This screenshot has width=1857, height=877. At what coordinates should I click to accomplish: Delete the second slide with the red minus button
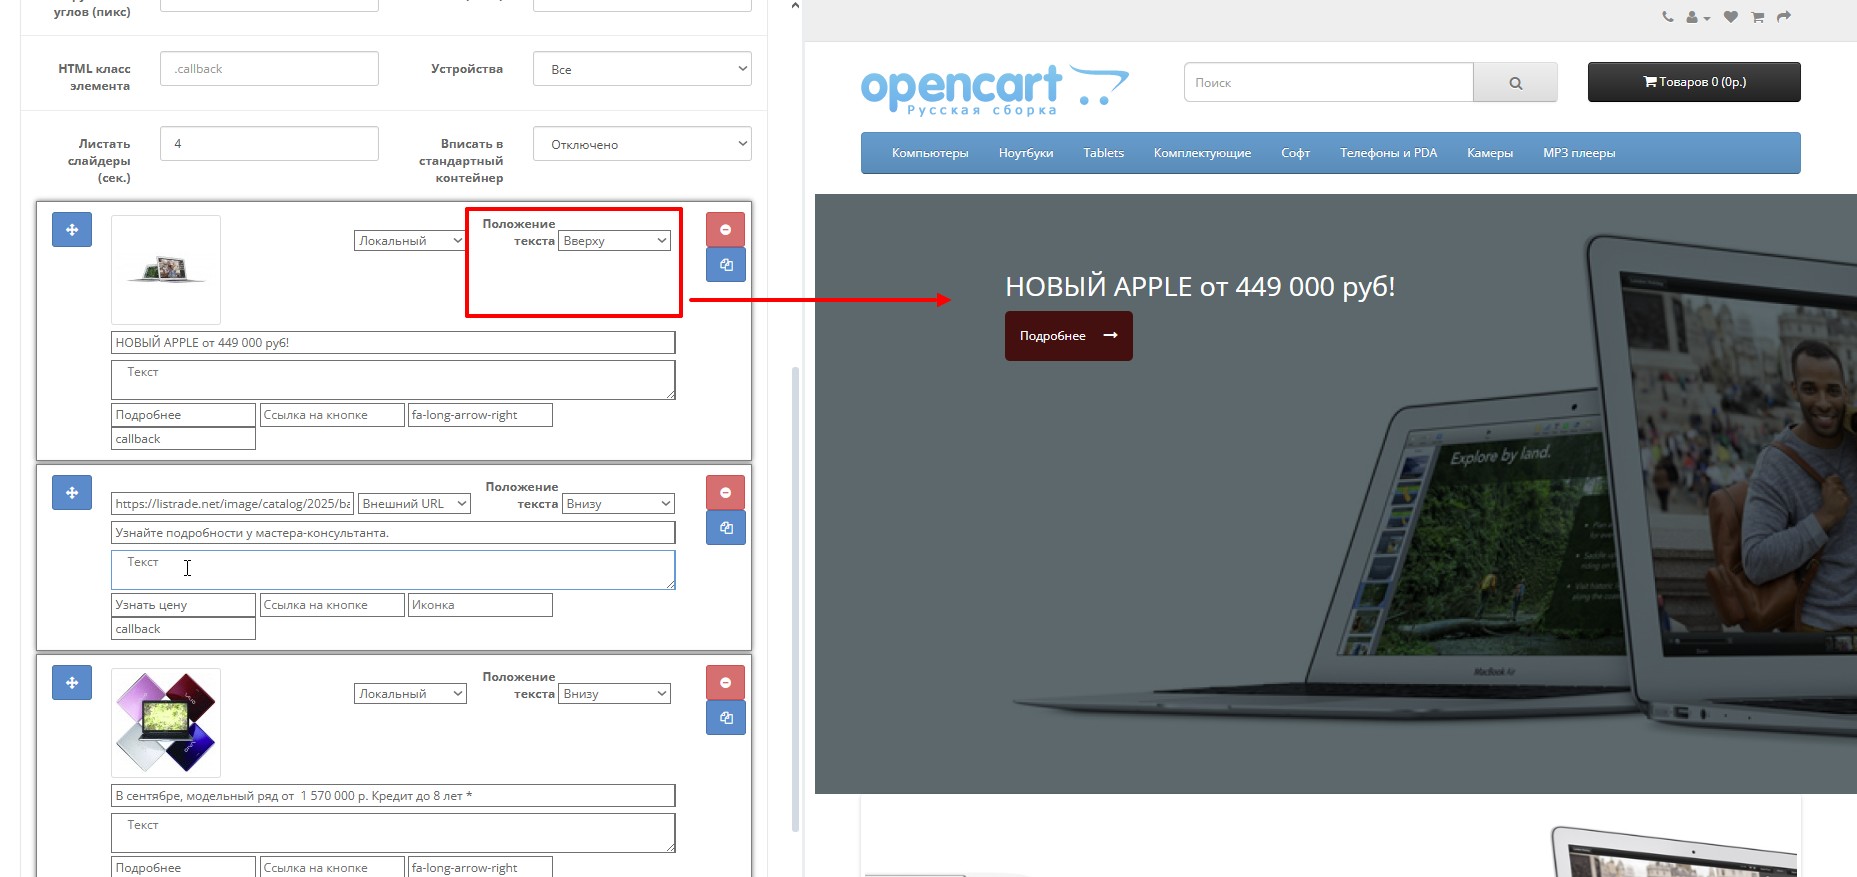point(725,493)
